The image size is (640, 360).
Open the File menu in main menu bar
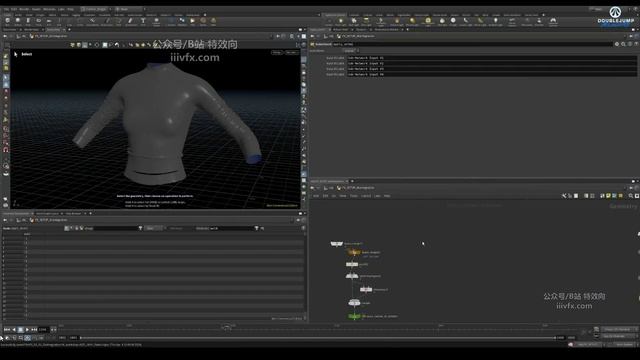coord(6,9)
